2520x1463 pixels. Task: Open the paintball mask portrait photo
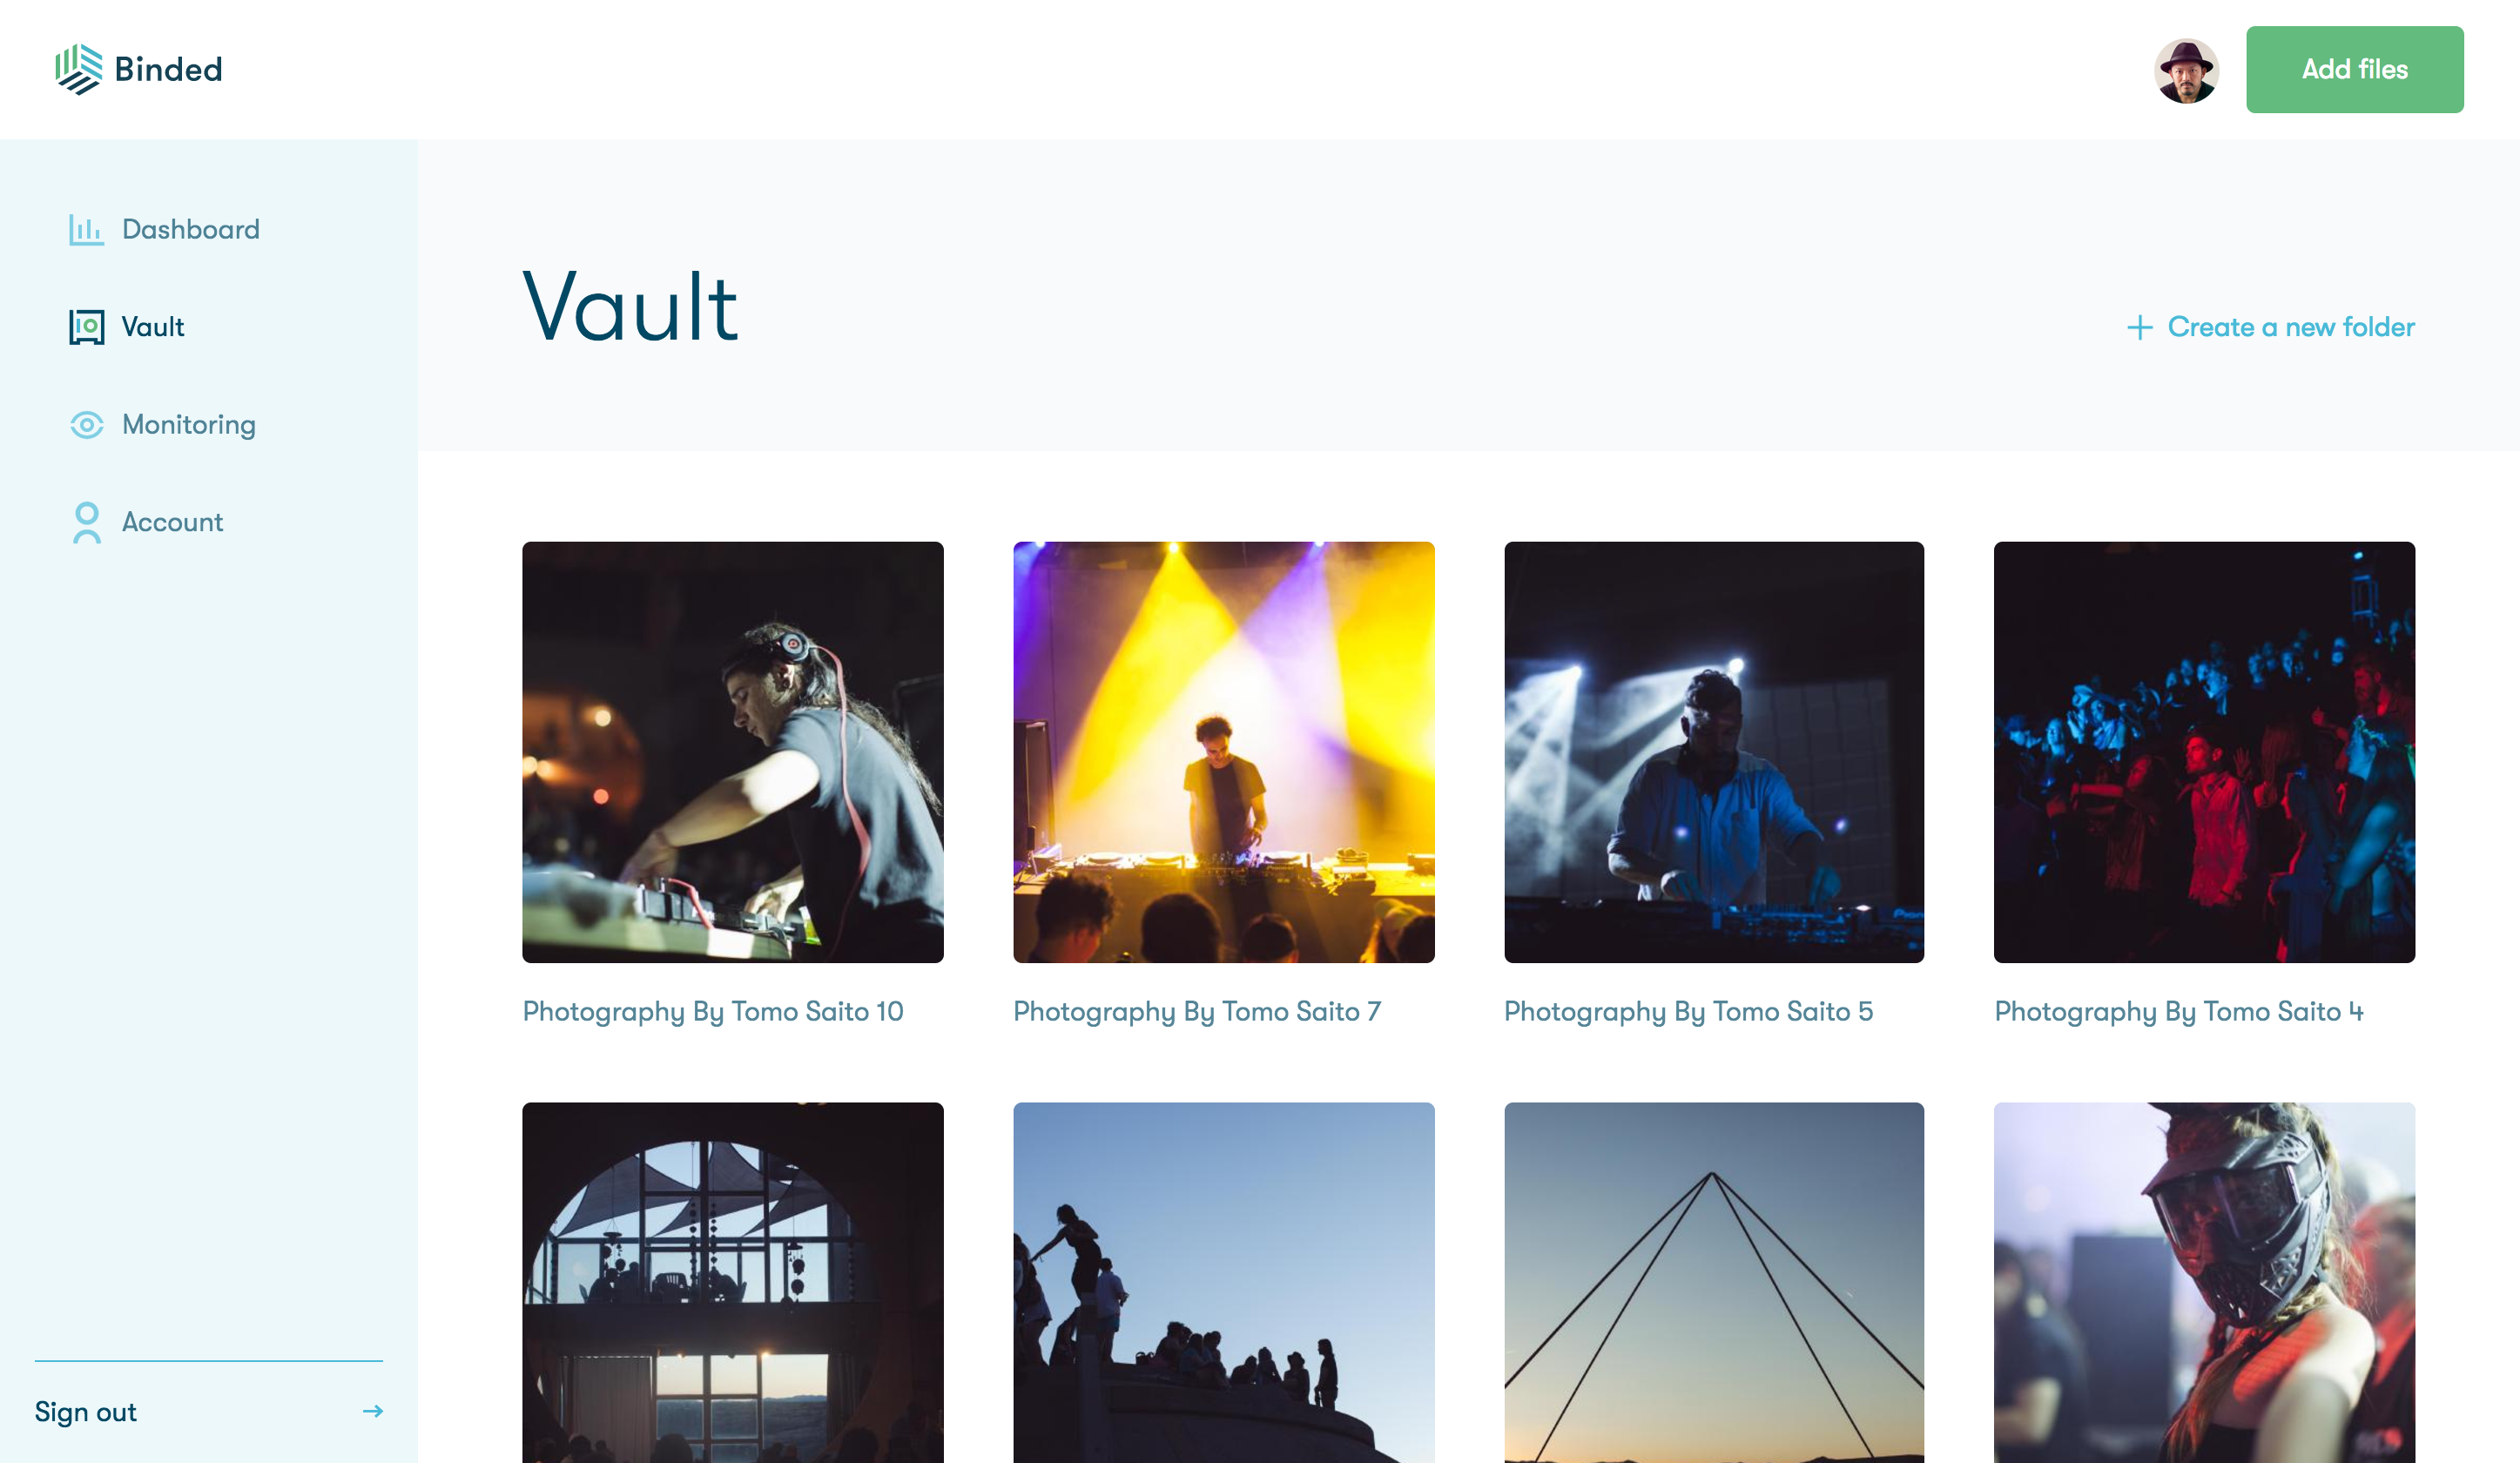point(2204,1282)
